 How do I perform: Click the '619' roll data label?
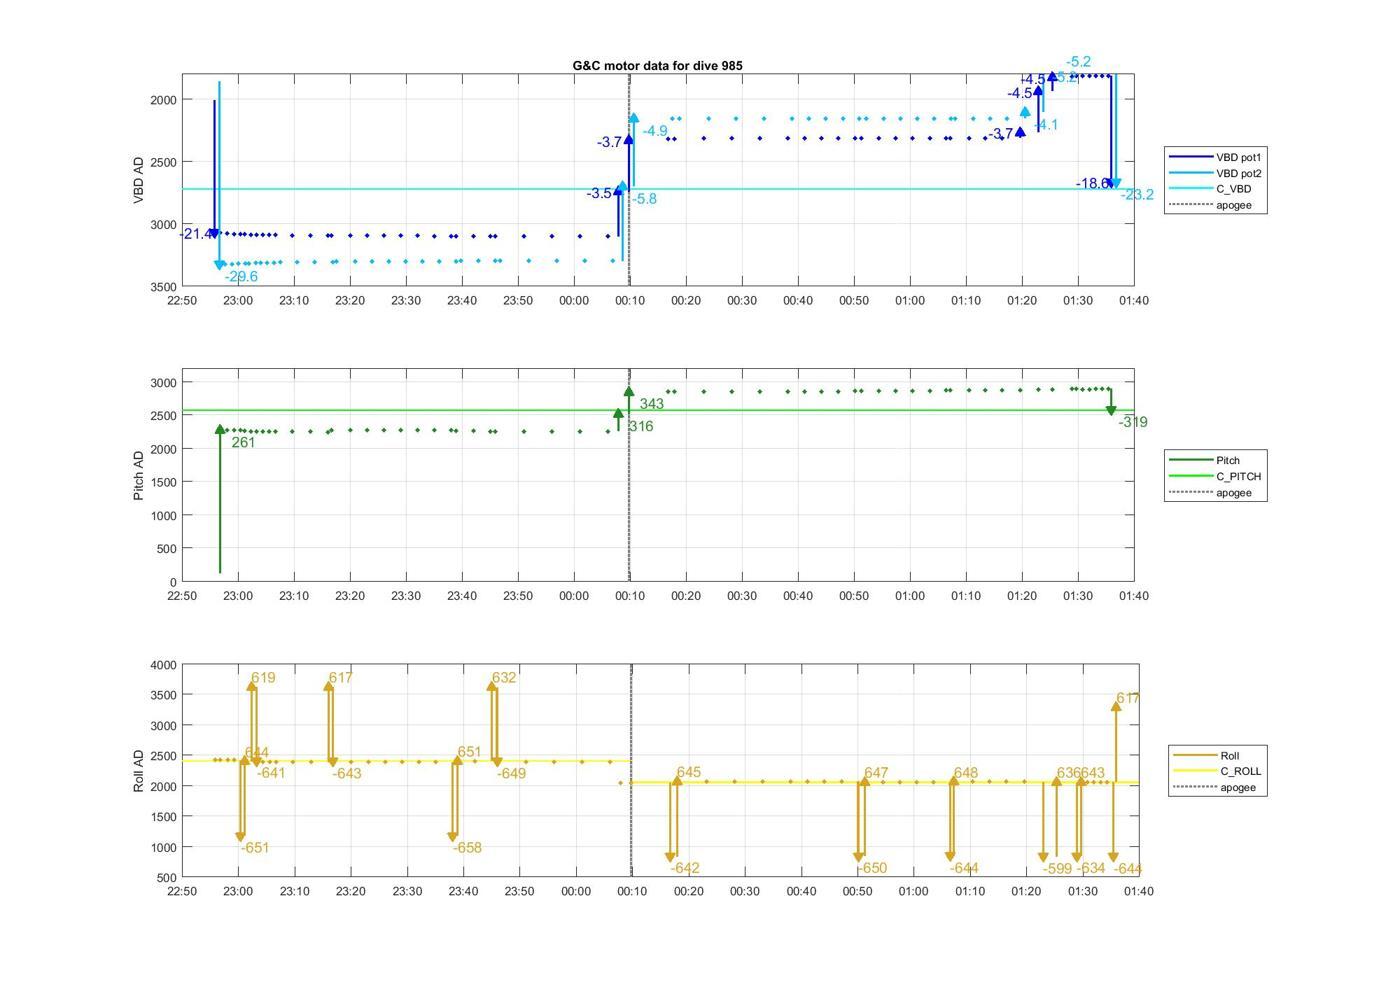263,678
